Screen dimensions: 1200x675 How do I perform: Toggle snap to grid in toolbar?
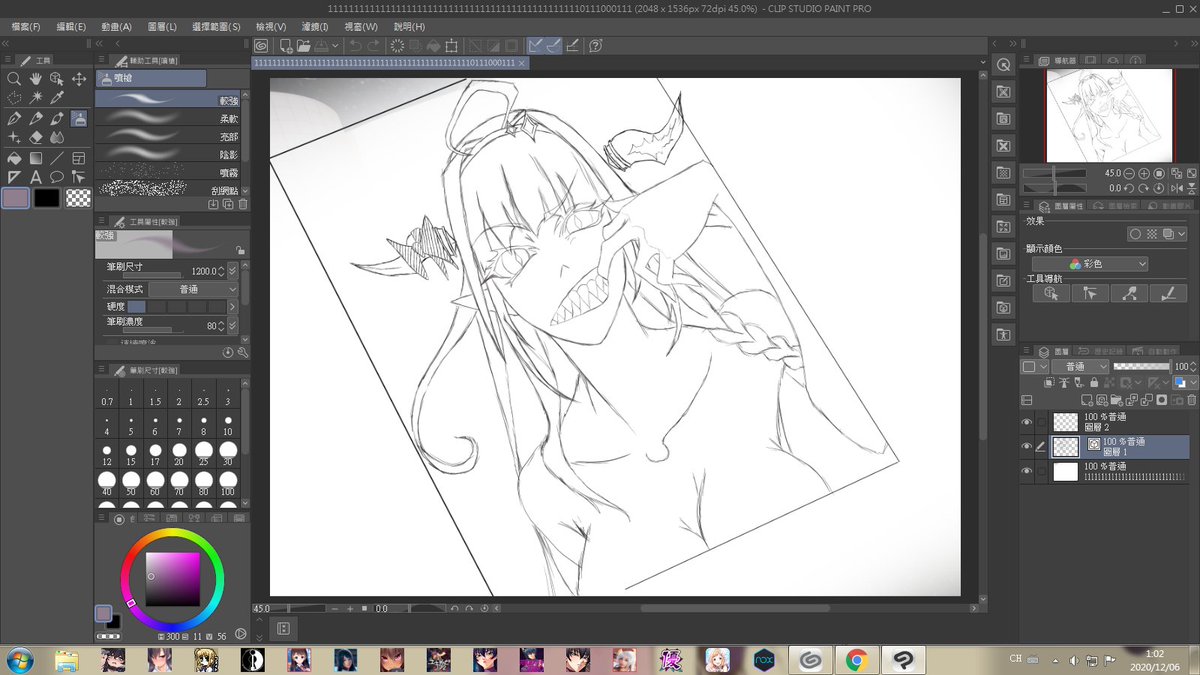(x=572, y=45)
